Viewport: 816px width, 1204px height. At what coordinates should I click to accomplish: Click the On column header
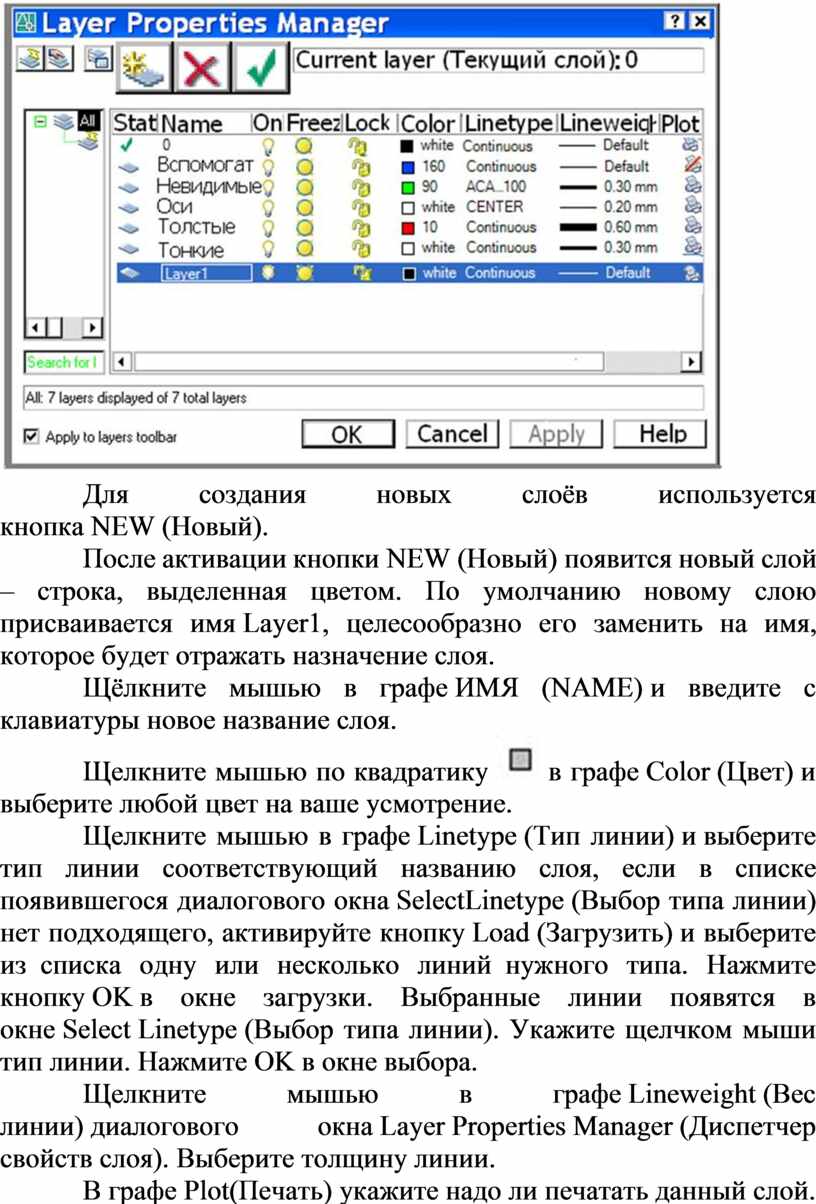[x=268, y=123]
